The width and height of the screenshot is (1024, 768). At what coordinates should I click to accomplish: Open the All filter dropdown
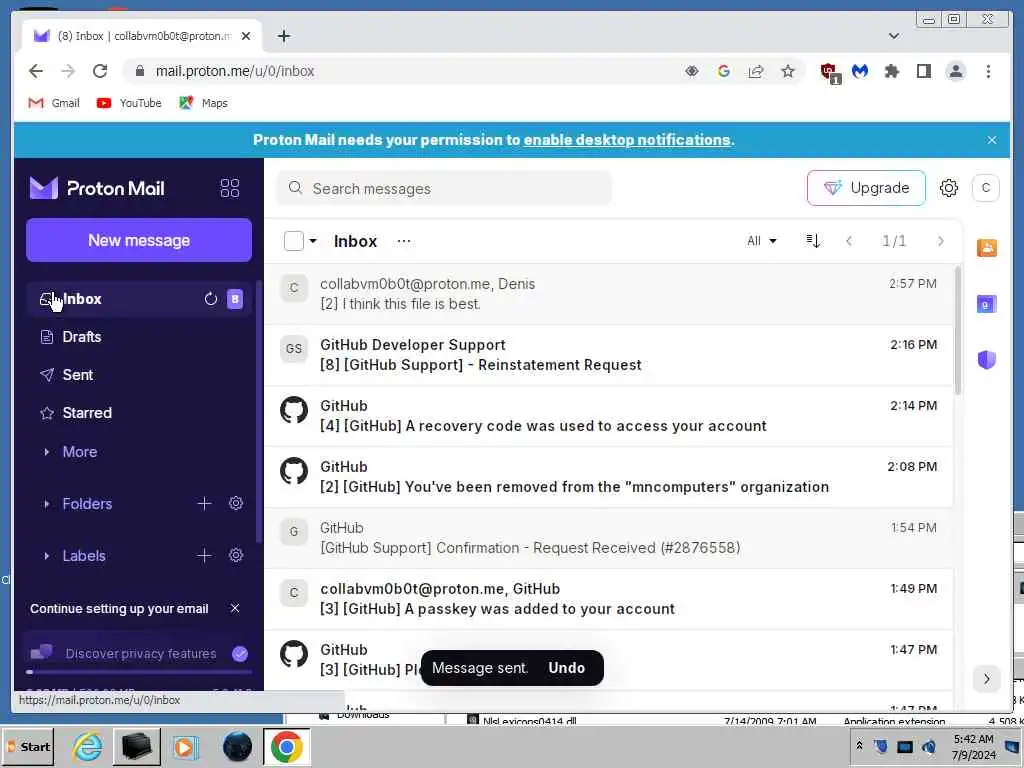tap(761, 241)
